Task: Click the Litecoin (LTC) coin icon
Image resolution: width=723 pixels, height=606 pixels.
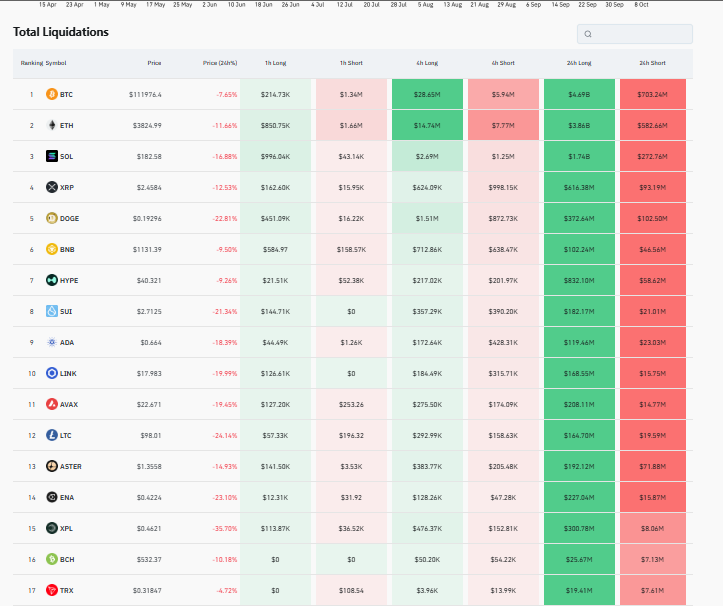Action: coord(52,436)
